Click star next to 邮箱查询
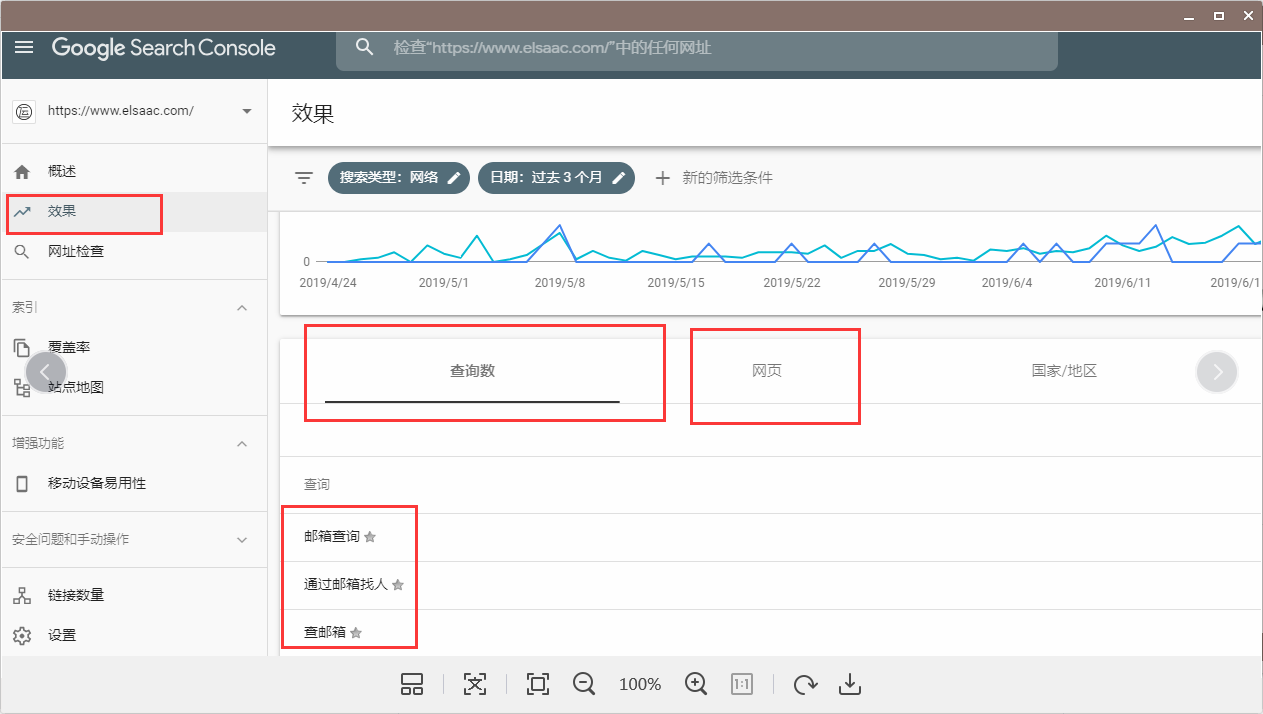Screen dimensions: 1263x714 (370, 537)
